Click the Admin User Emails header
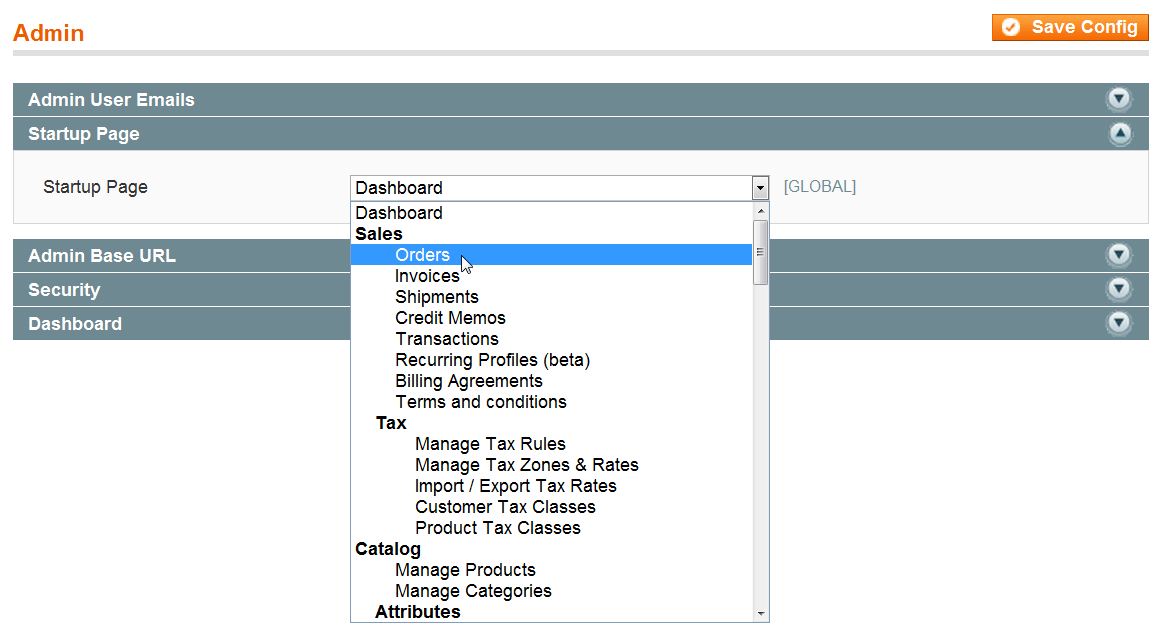The width and height of the screenshot is (1160, 633). coord(111,100)
